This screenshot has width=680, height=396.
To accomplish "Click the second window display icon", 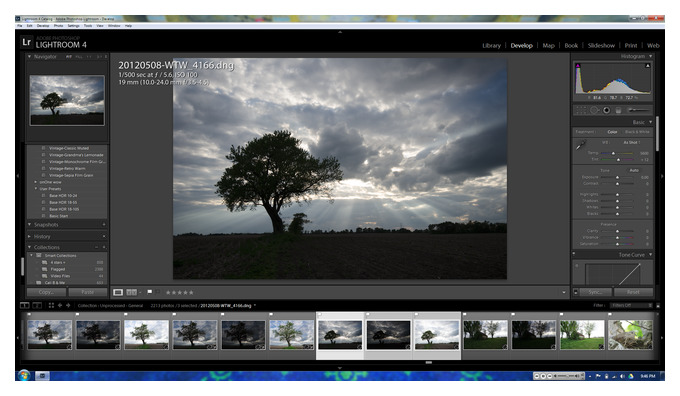I will click(37, 305).
